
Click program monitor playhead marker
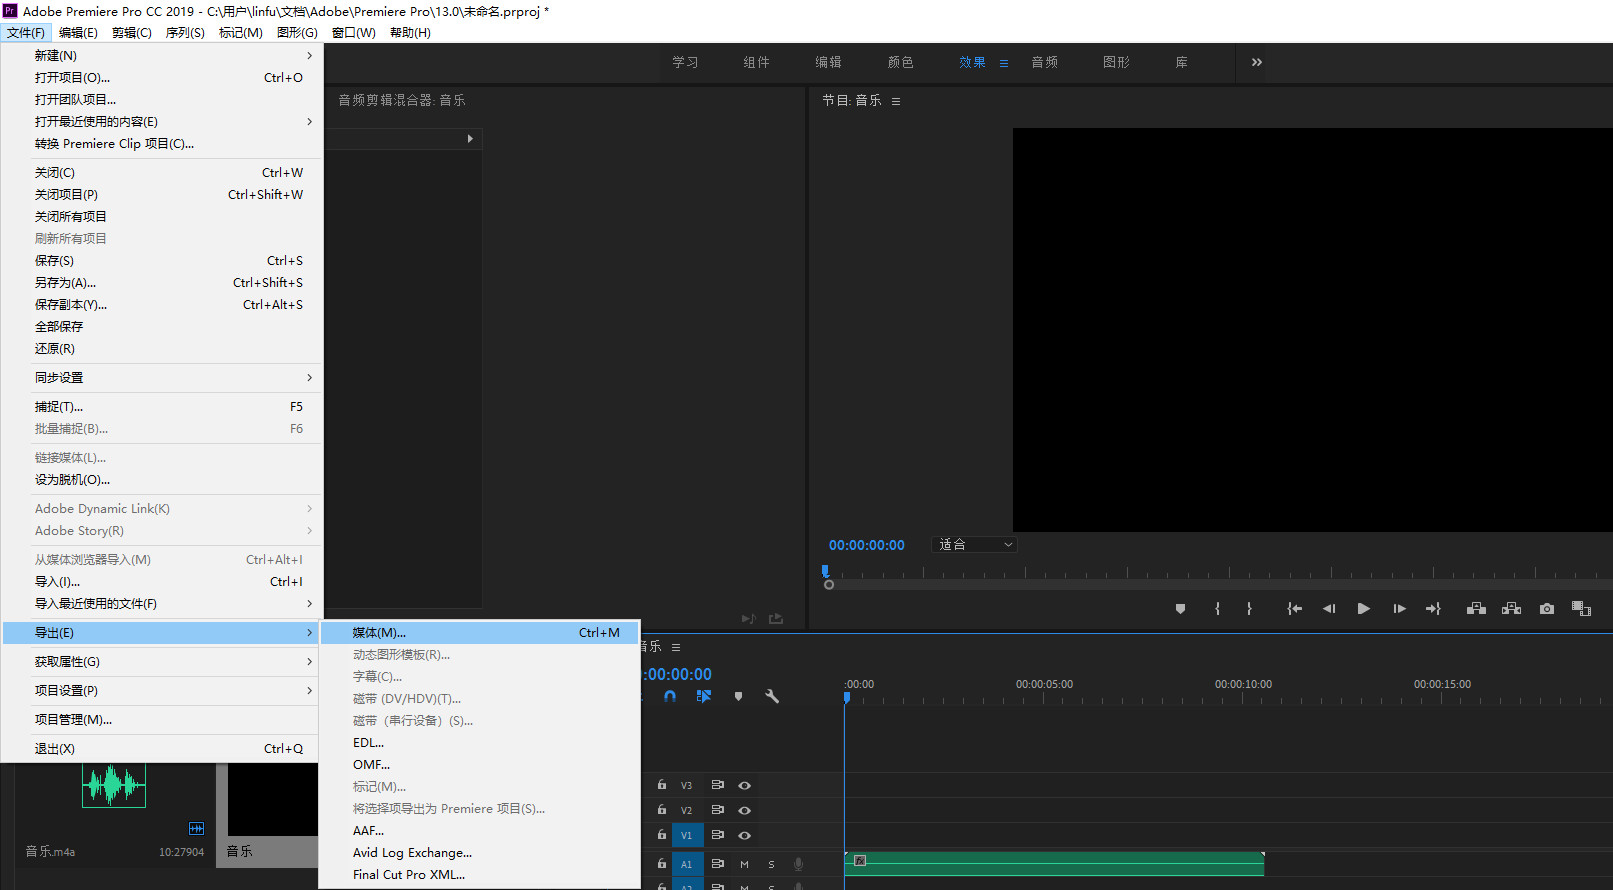click(x=825, y=571)
